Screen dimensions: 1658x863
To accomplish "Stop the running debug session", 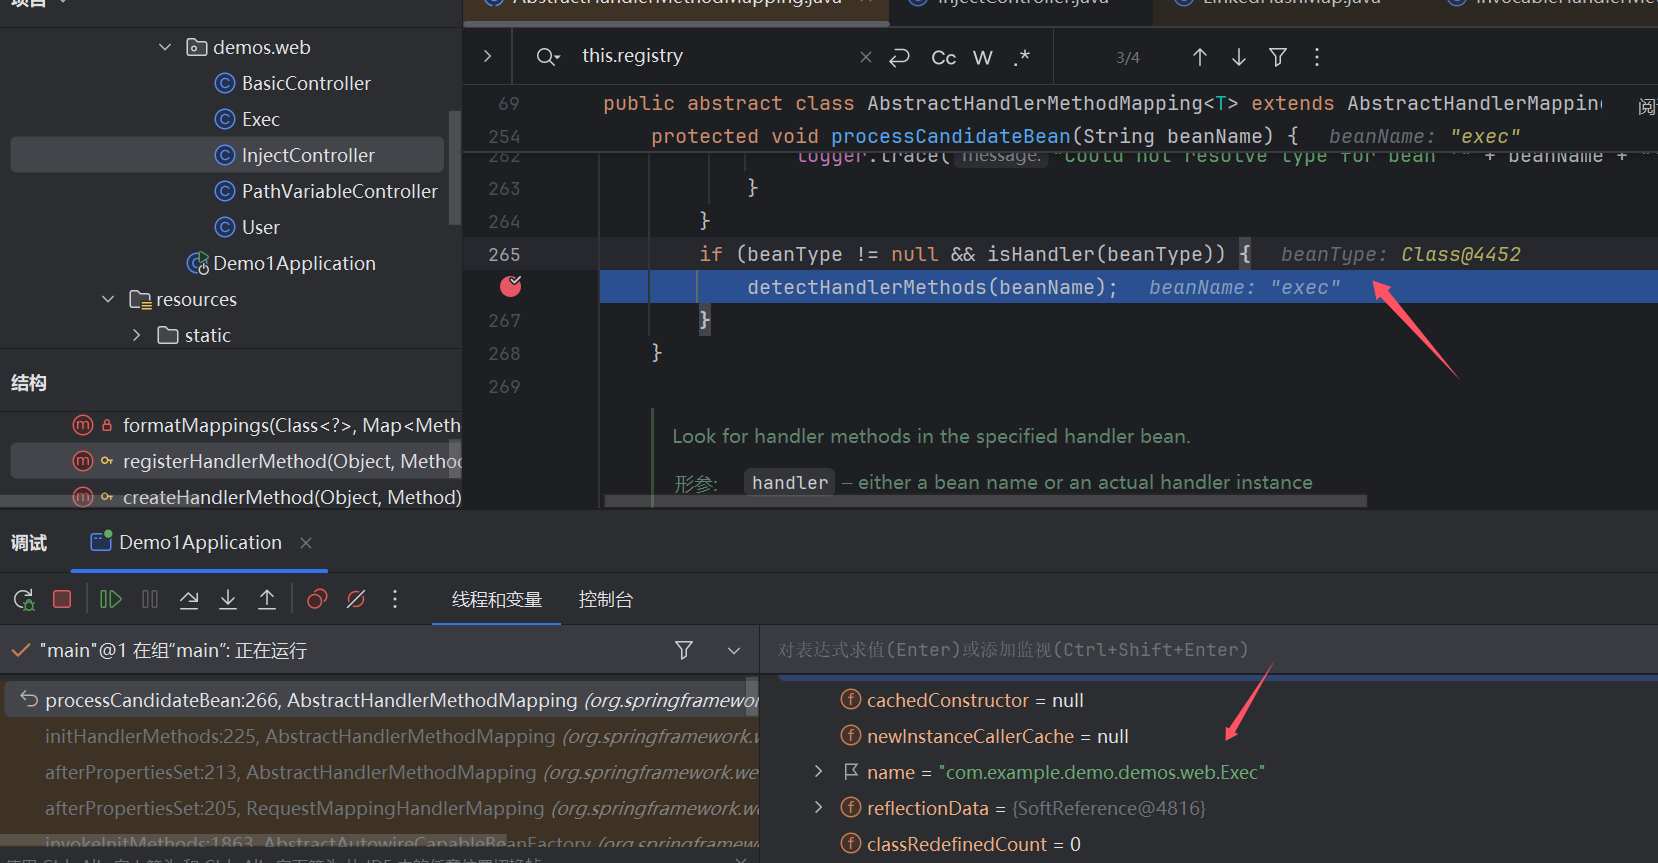I will (x=62, y=599).
